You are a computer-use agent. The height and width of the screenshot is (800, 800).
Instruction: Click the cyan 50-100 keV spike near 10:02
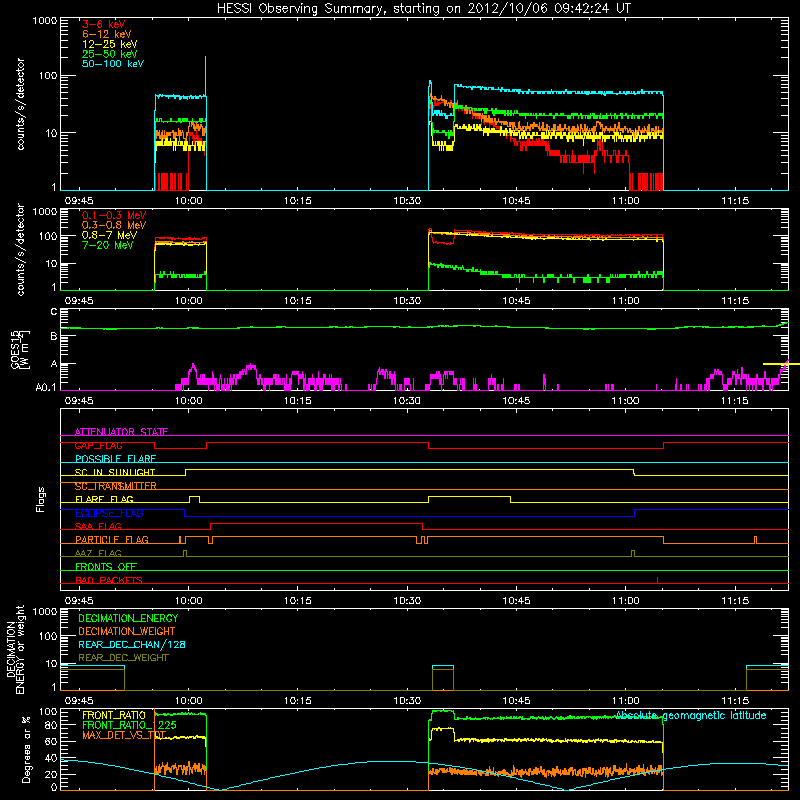click(206, 77)
